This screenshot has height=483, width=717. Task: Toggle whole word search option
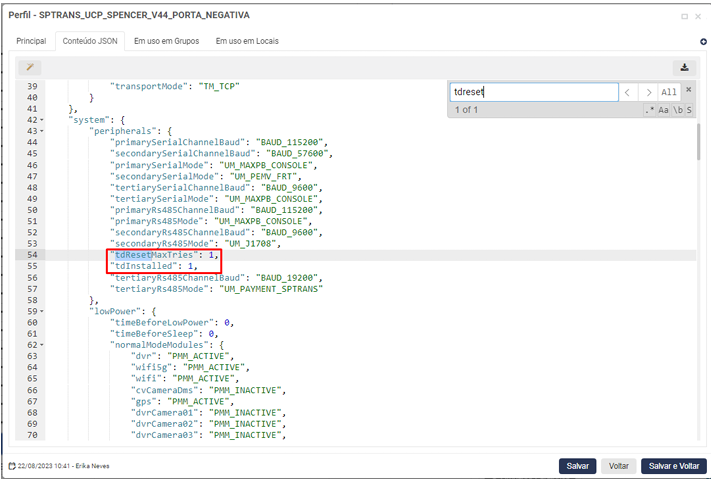coord(676,109)
